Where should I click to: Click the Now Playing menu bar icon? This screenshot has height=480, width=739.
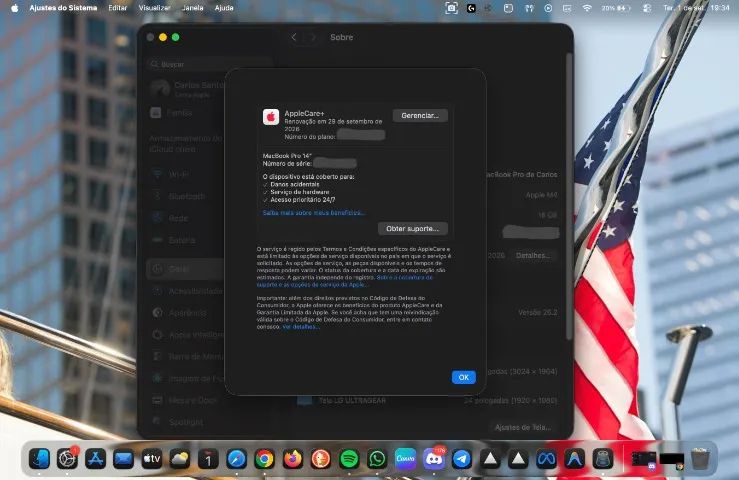pyautogui.click(x=548, y=8)
